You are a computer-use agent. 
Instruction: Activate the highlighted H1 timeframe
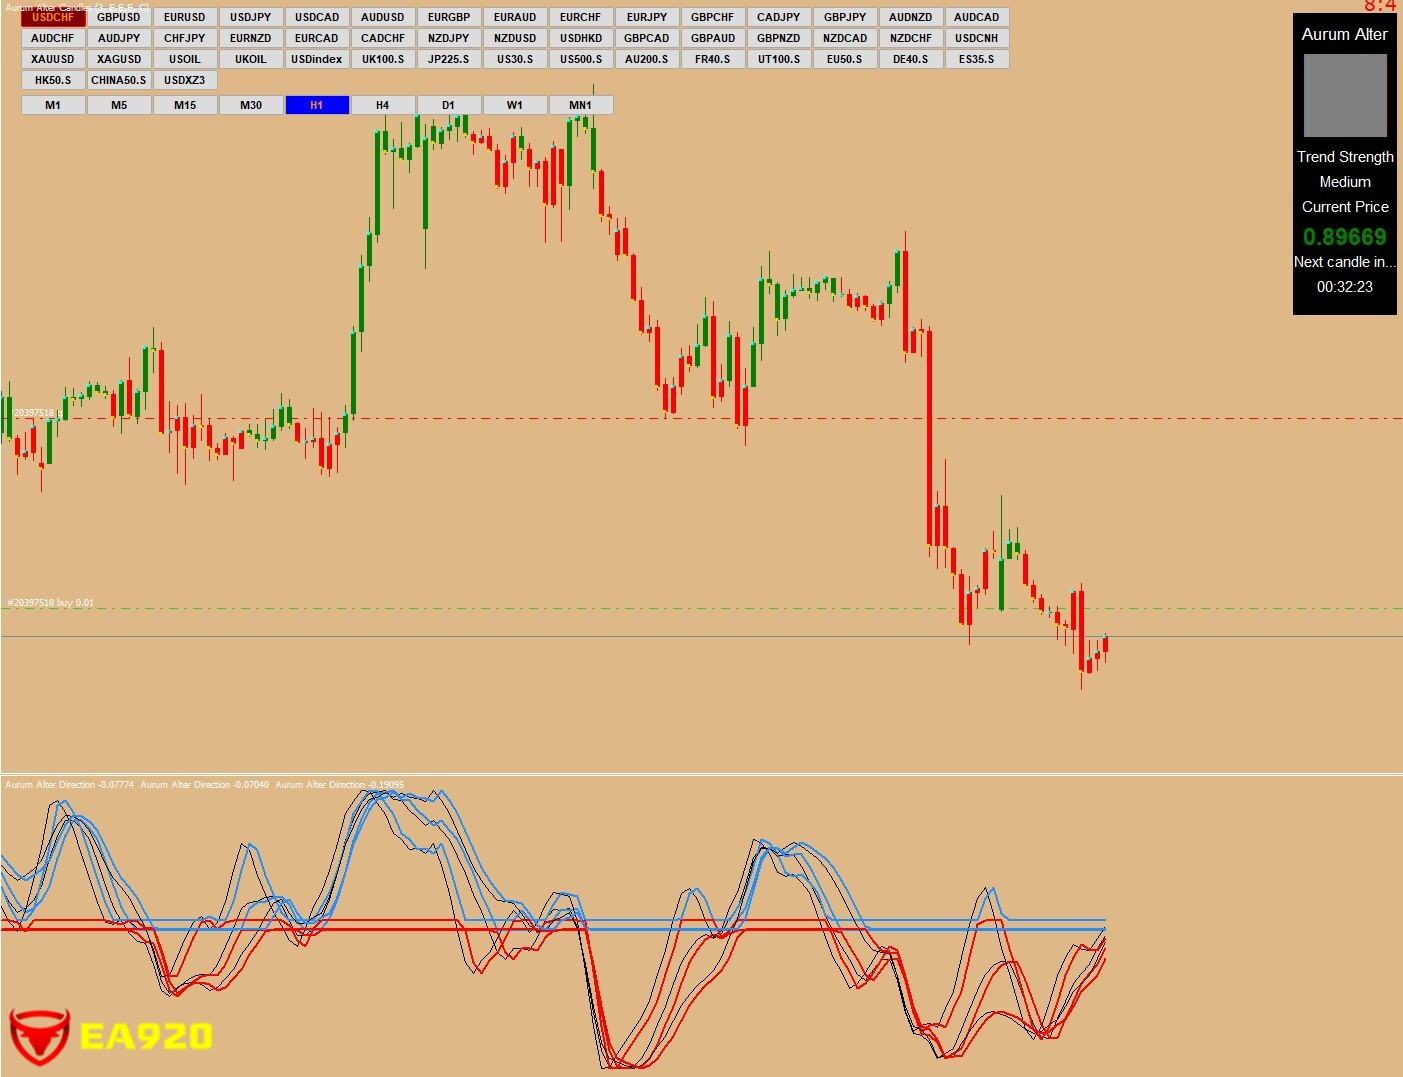click(x=317, y=105)
